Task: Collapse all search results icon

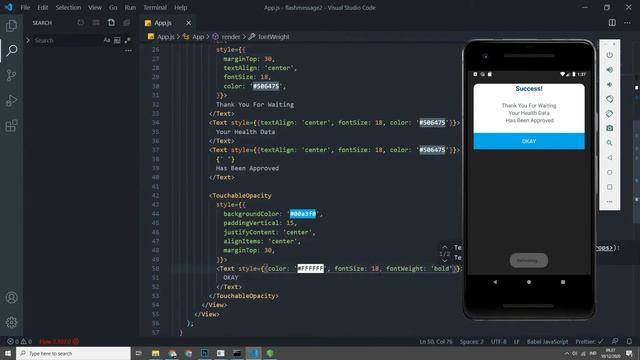Action: coord(127,23)
